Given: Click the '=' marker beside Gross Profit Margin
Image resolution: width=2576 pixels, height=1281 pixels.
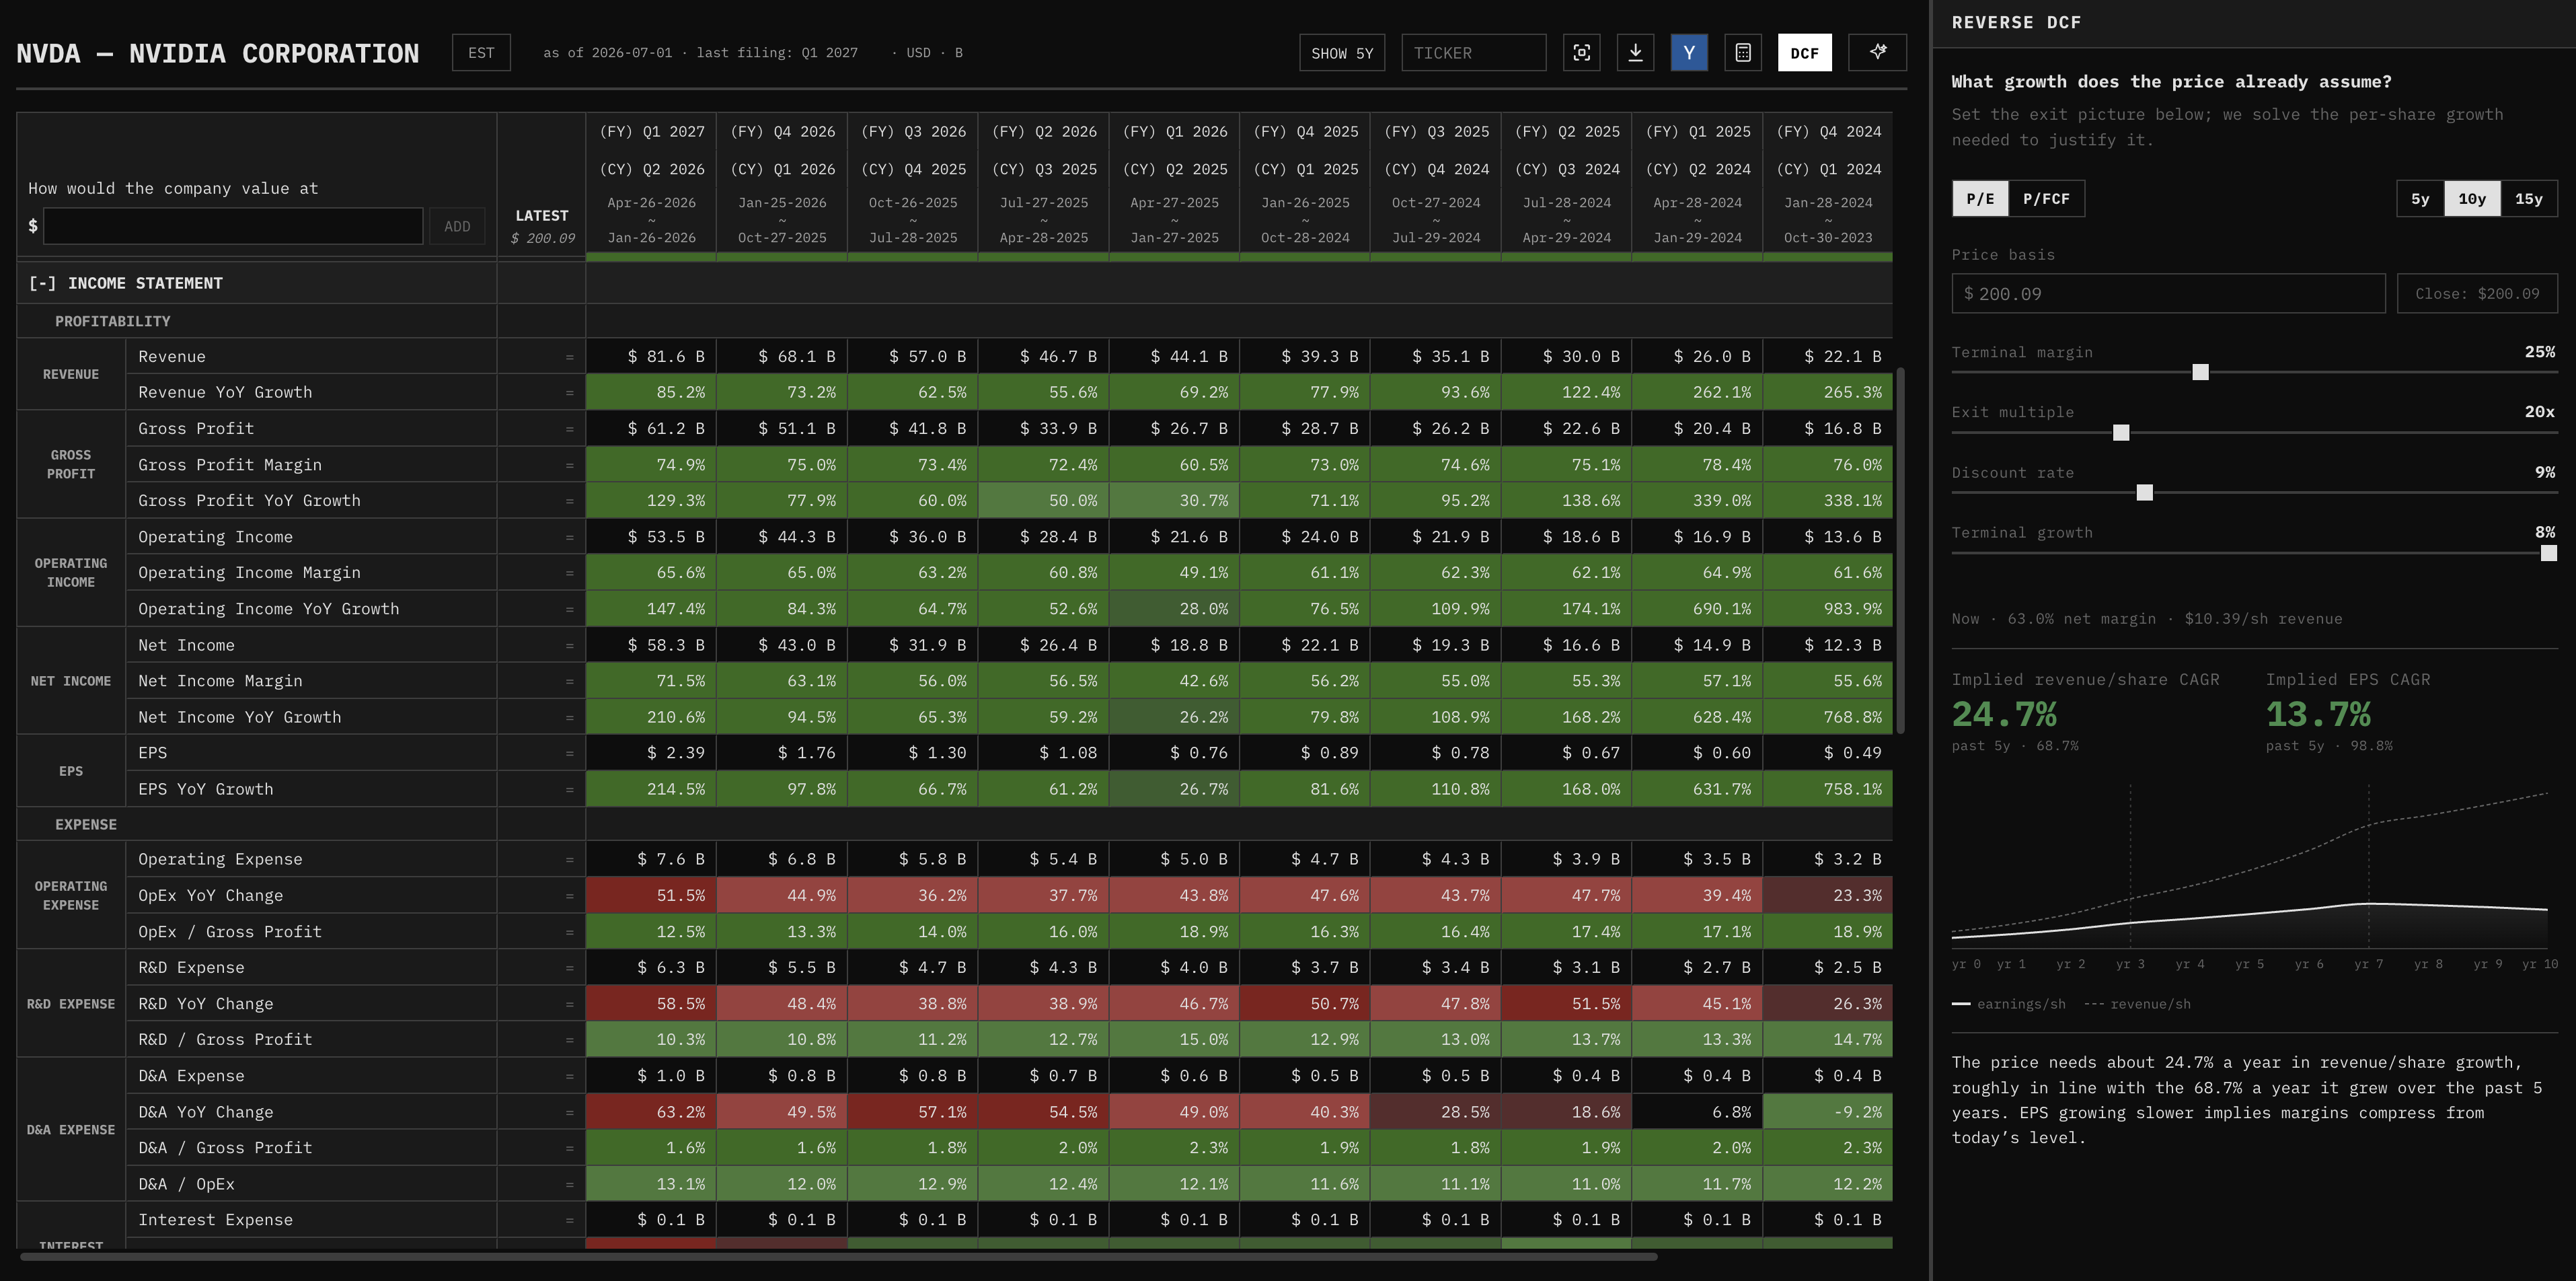Looking at the screenshot, I should point(570,465).
